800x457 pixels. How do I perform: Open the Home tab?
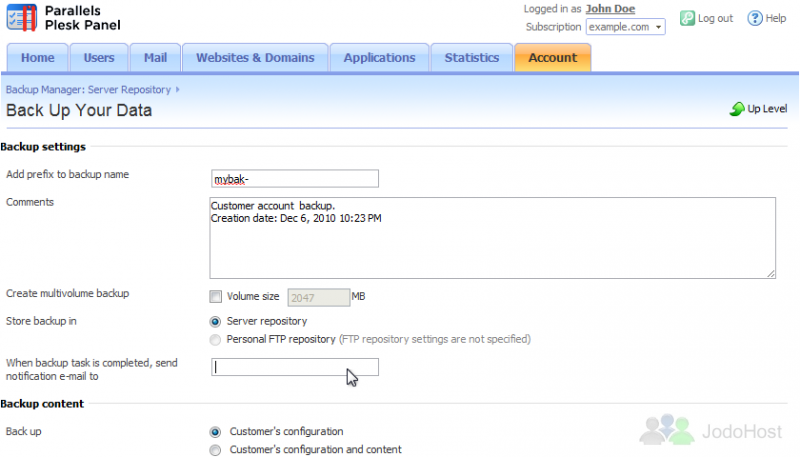(38, 58)
